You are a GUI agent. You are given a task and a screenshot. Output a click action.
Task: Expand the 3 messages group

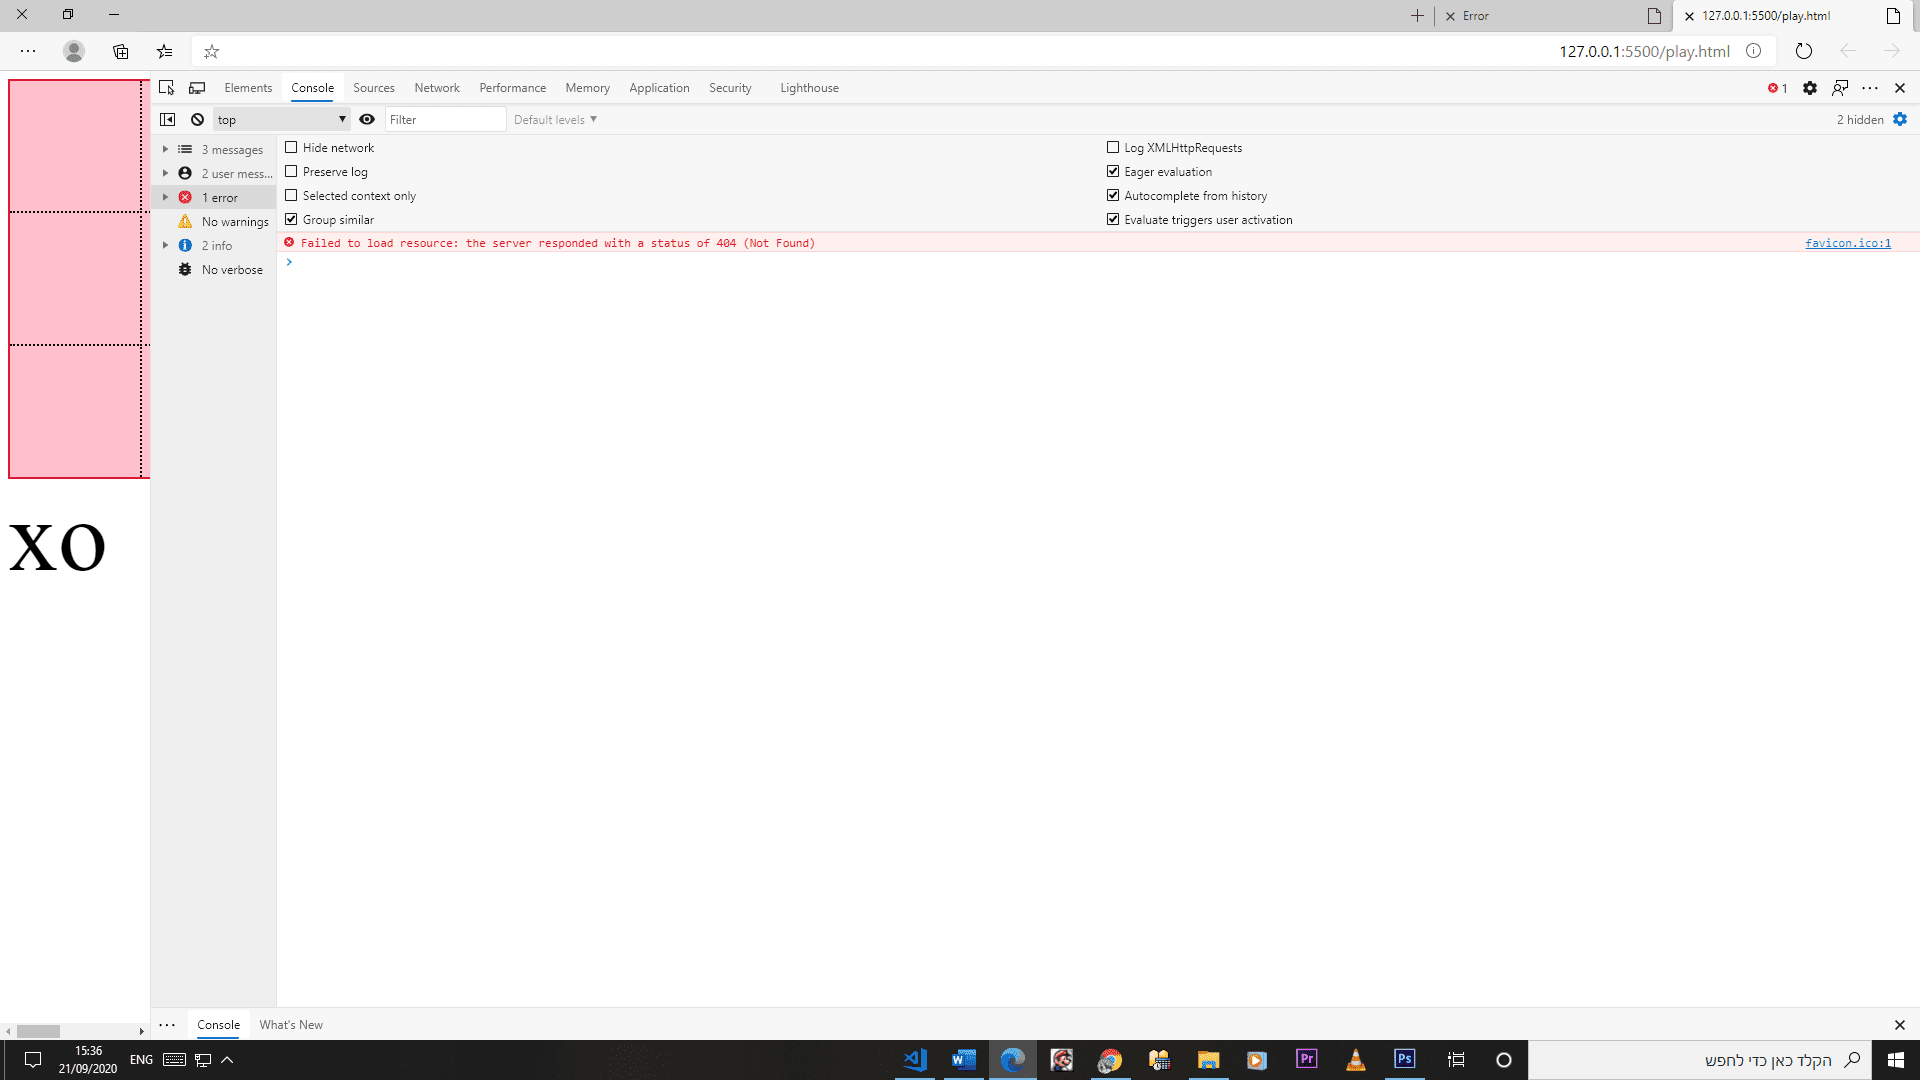click(166, 150)
